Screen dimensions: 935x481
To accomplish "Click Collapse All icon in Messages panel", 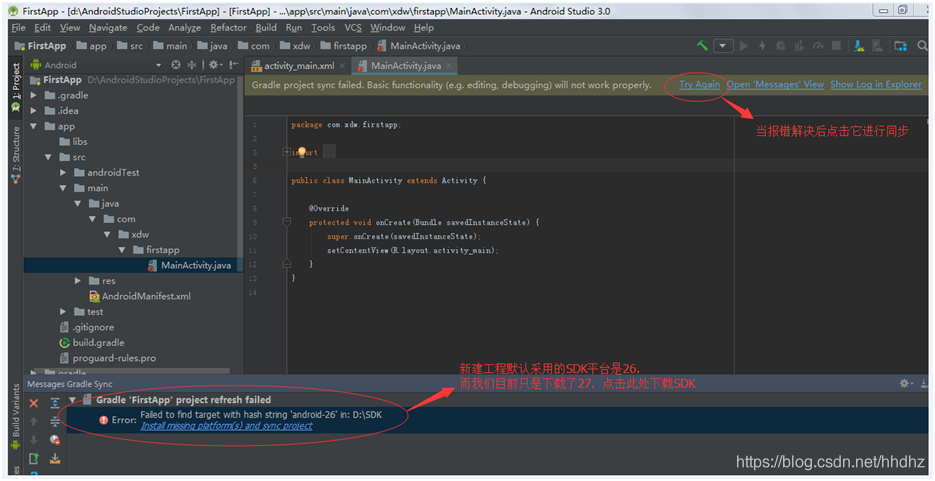I will [55, 421].
